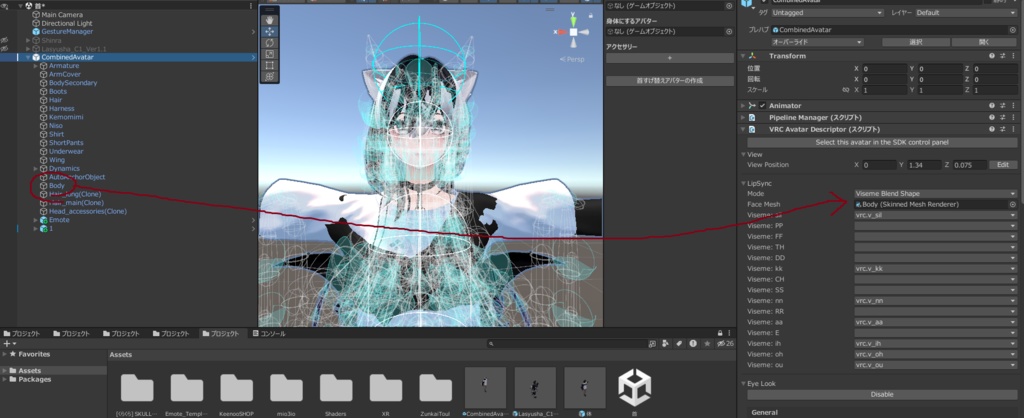Open the Default layer dropdown
The width and height of the screenshot is (1024, 418).
coord(966,12)
